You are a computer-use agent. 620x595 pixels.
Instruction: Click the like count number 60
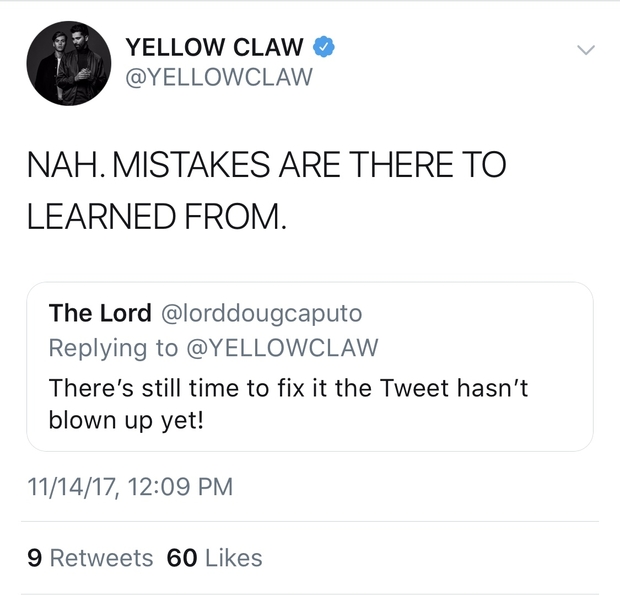[x=182, y=558]
